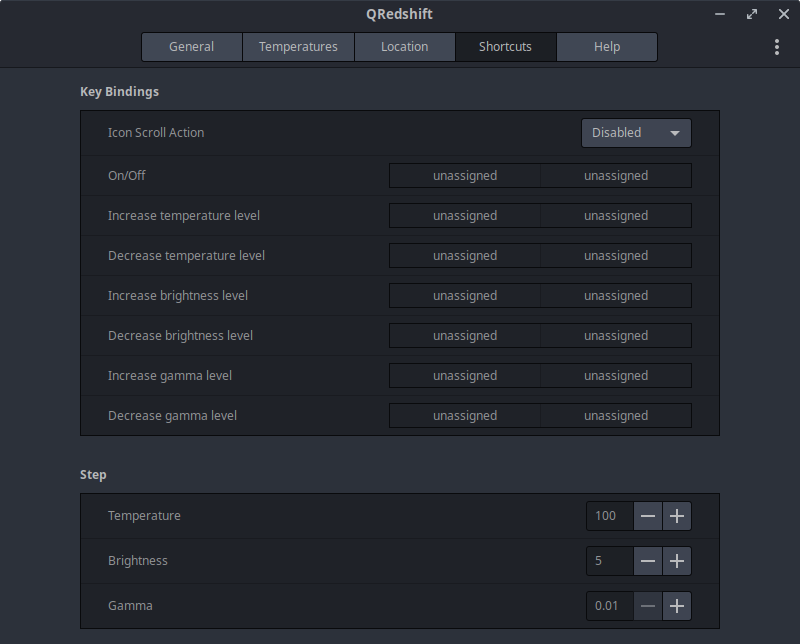800x644 pixels.
Task: Click the plus button for Gamma step
Action: [x=677, y=606]
